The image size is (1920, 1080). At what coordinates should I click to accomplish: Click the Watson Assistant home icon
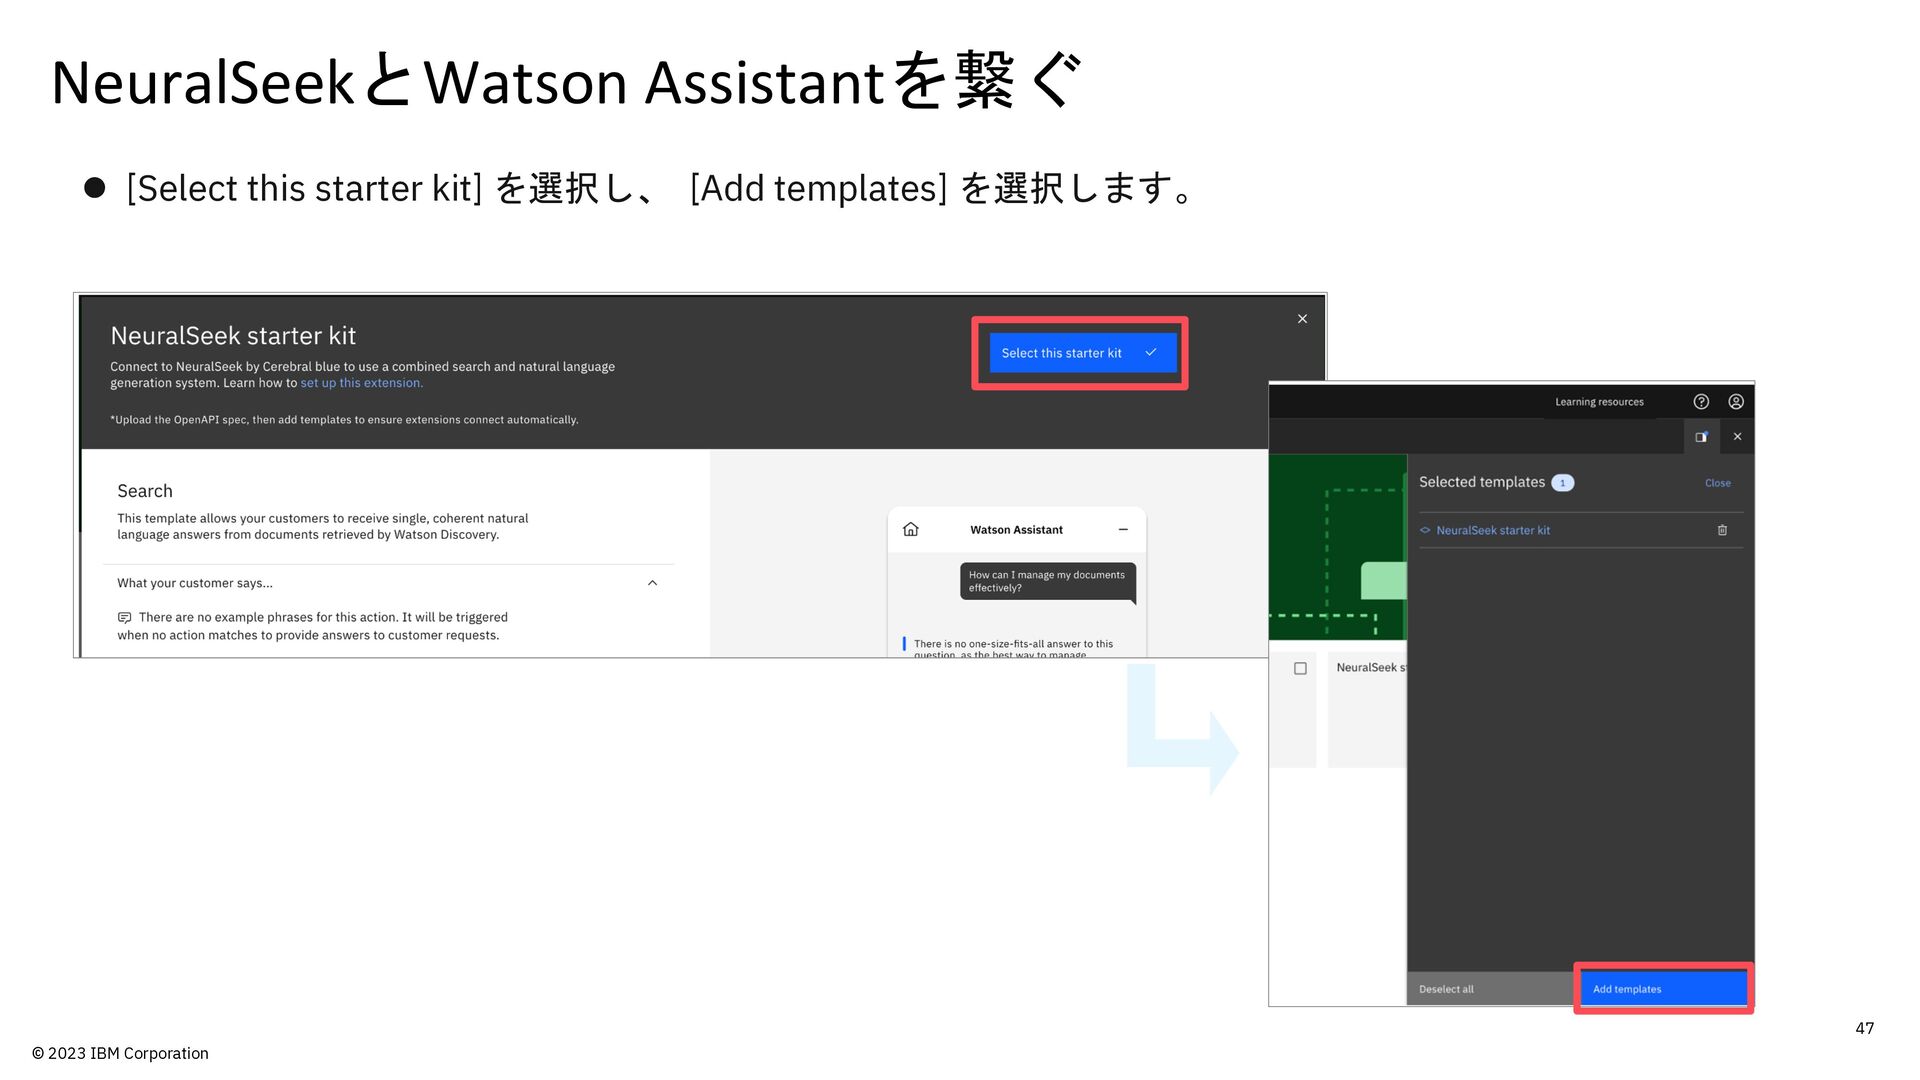click(910, 529)
